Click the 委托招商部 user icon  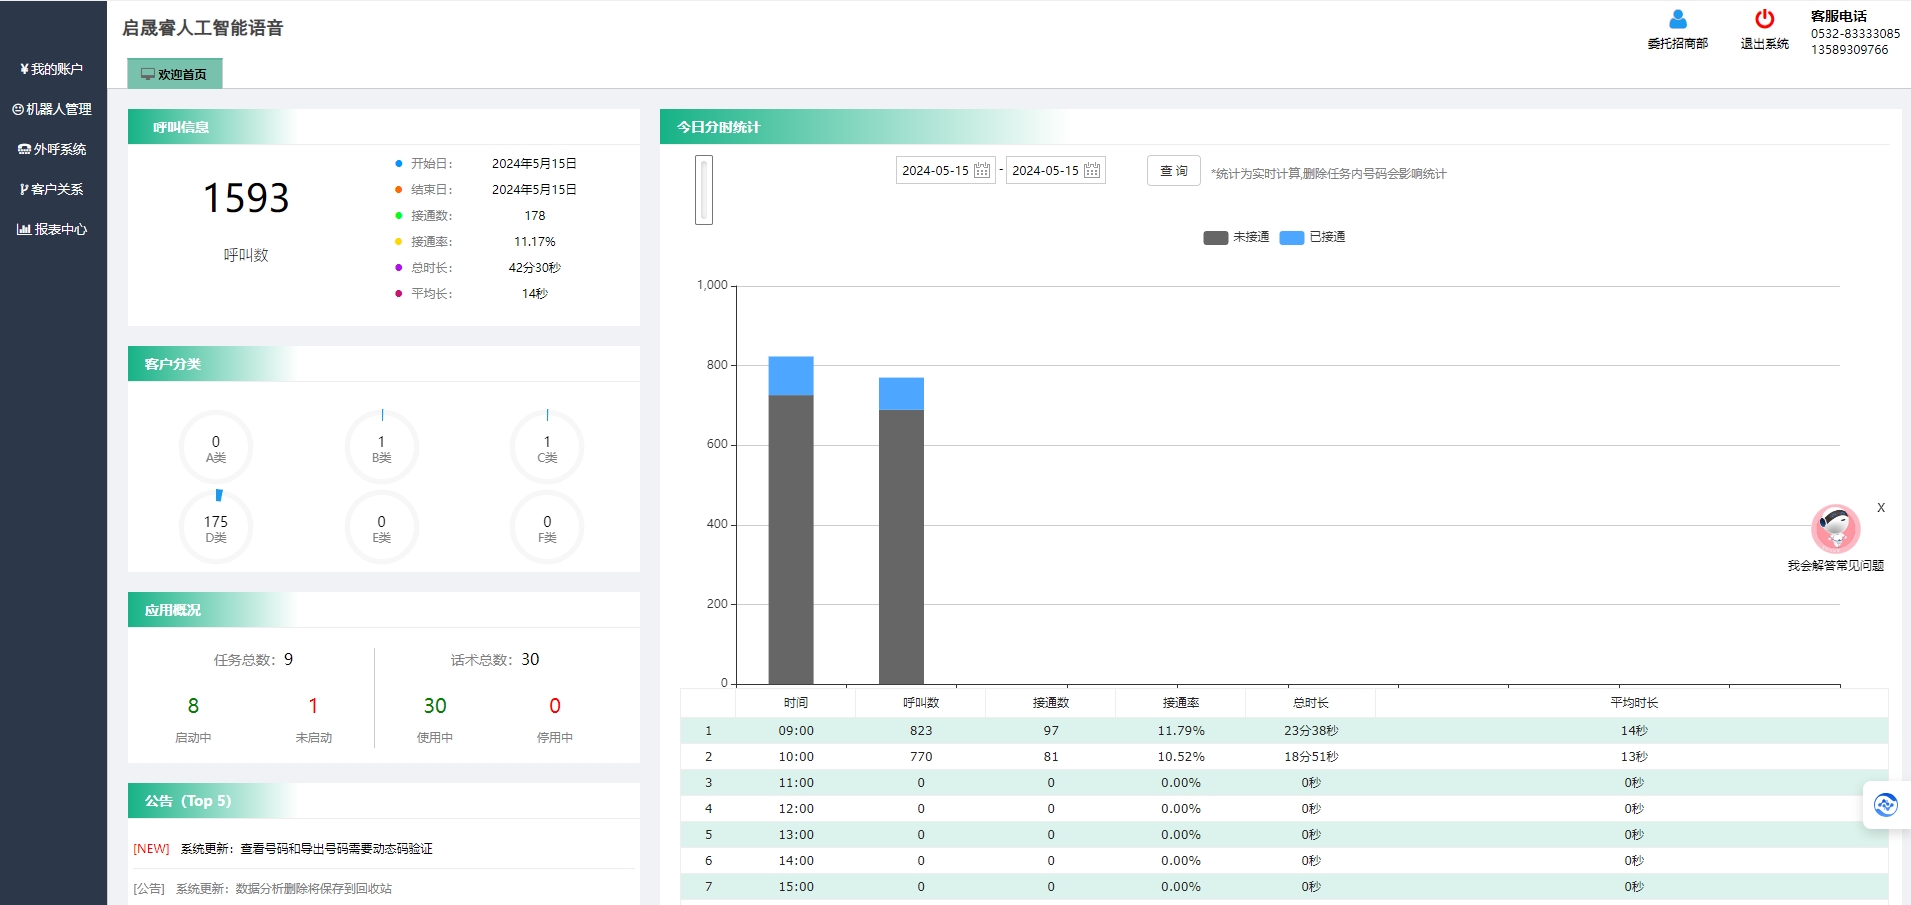[x=1677, y=20]
